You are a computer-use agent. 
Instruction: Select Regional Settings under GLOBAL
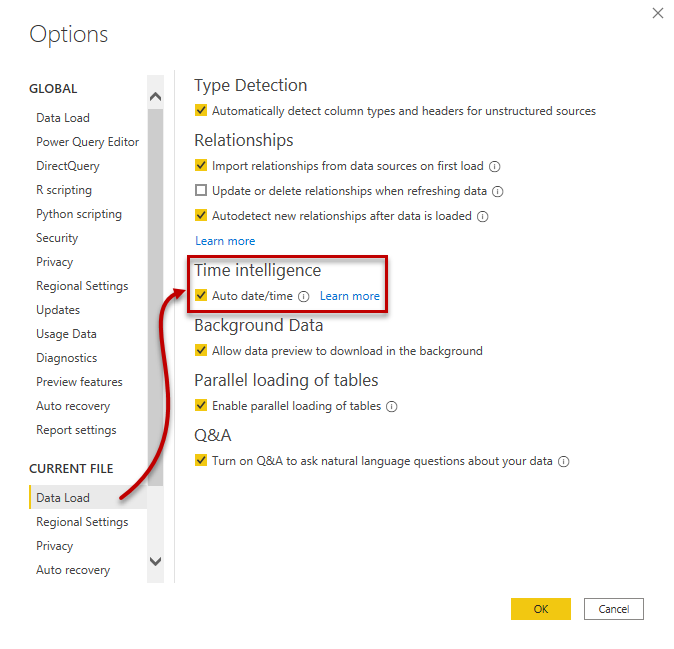click(x=82, y=287)
